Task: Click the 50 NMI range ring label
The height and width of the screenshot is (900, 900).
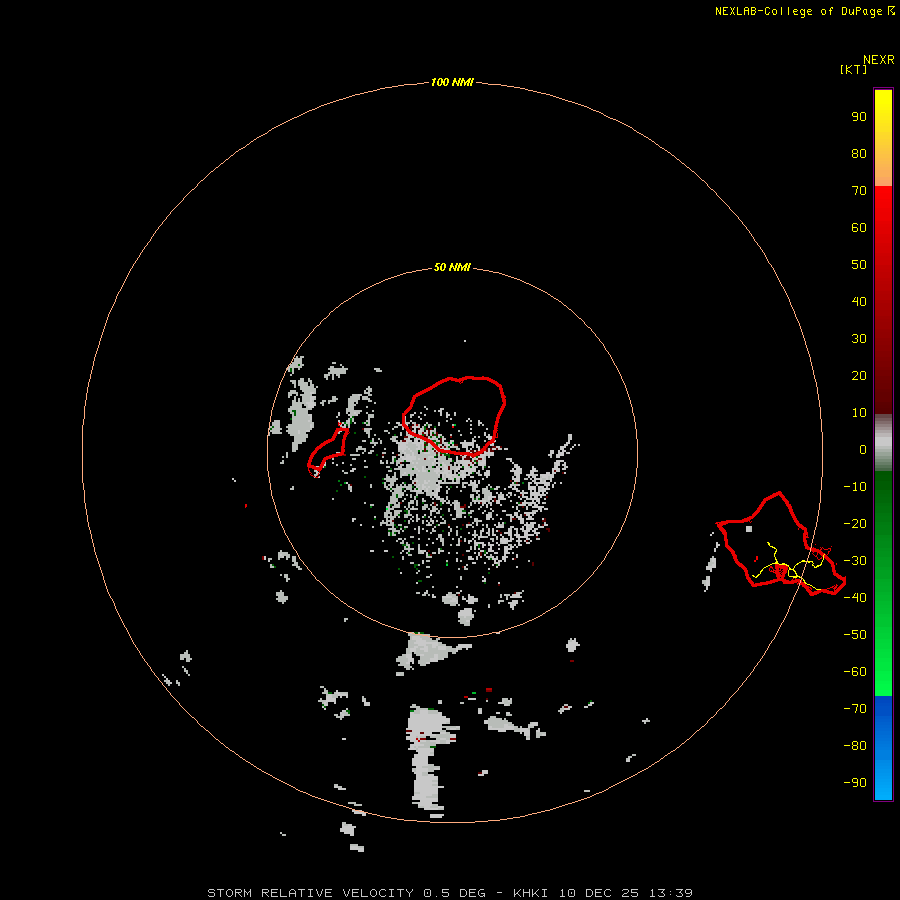Action: pyautogui.click(x=452, y=267)
